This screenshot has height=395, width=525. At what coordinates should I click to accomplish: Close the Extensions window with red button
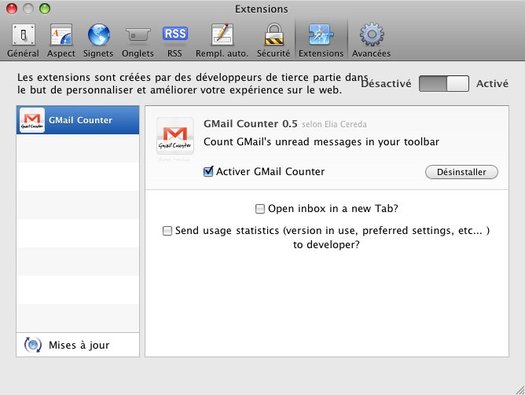(12, 8)
